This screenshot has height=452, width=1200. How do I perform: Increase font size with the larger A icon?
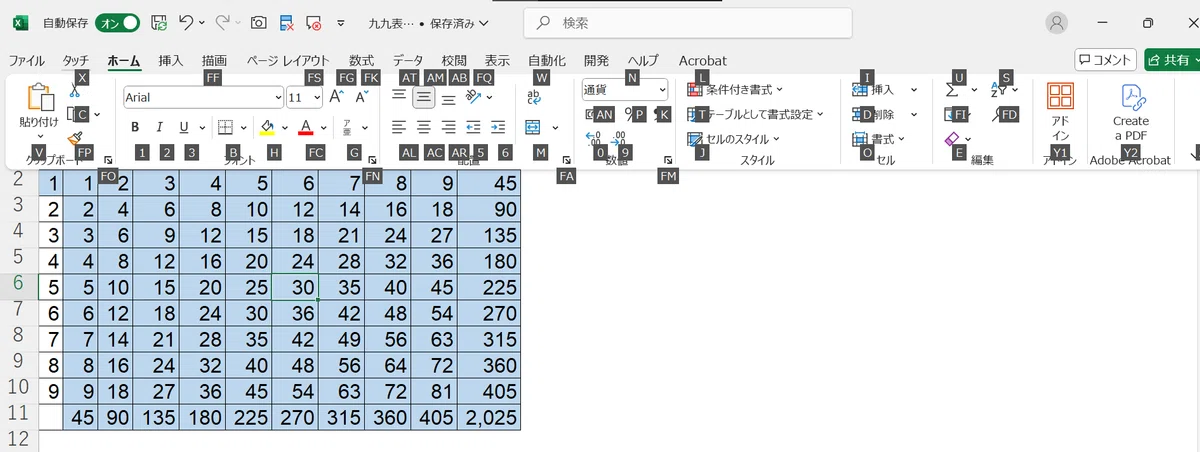tap(337, 97)
